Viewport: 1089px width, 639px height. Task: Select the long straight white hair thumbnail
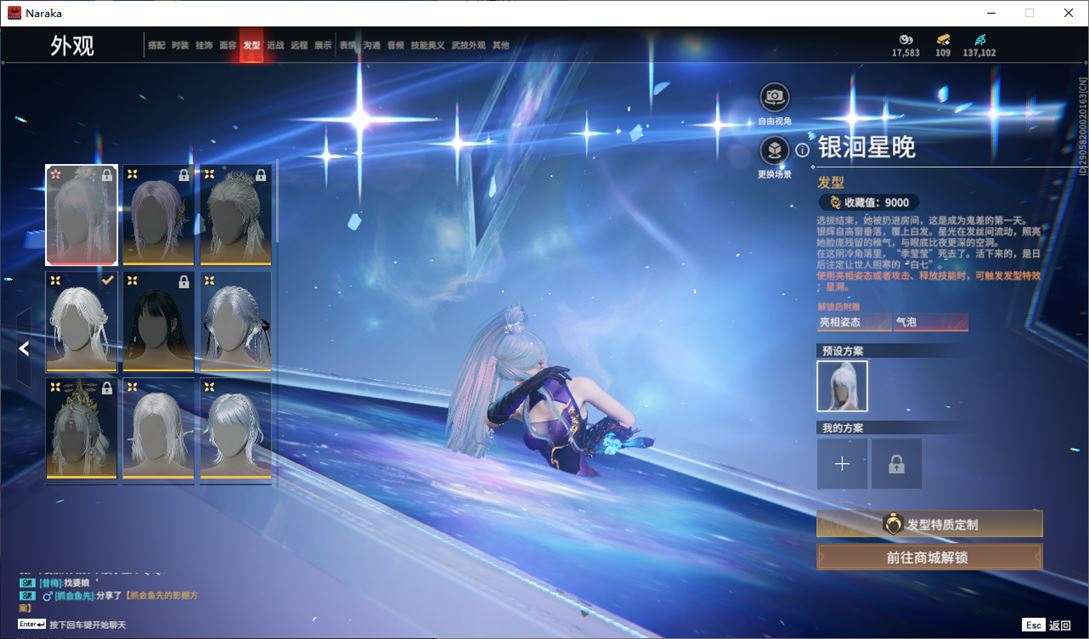click(158, 429)
